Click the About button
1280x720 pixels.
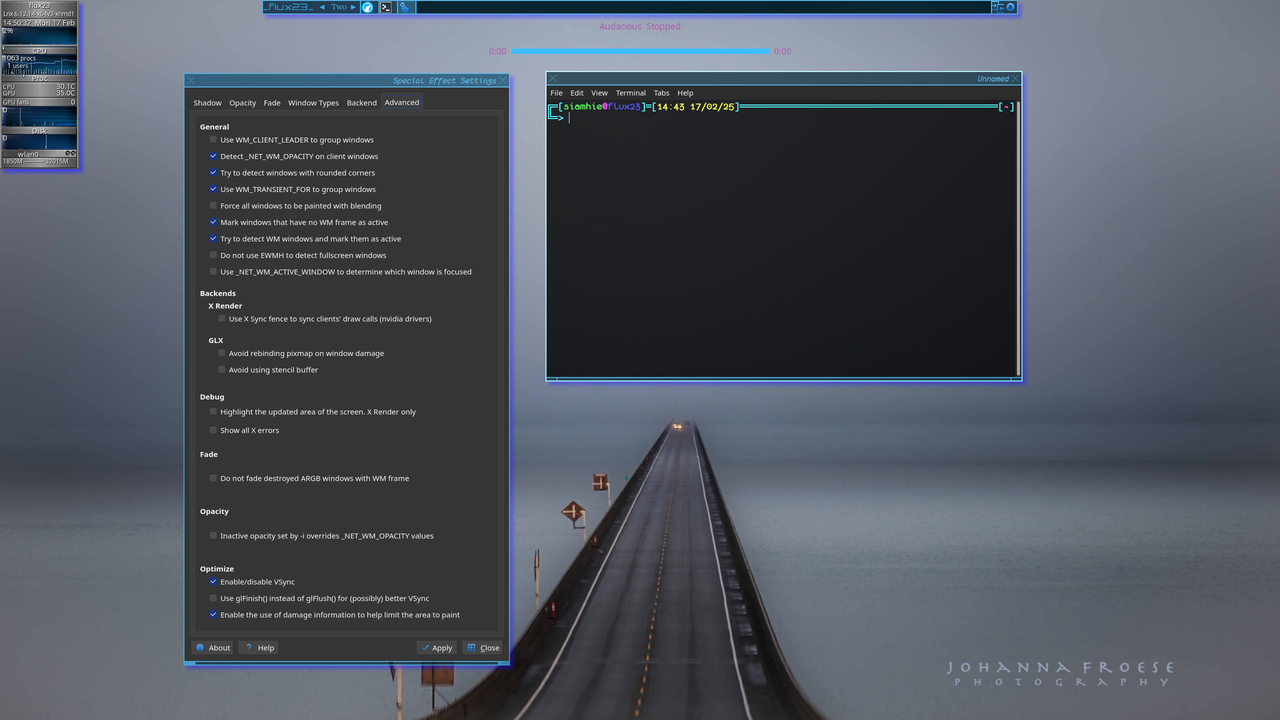click(213, 647)
